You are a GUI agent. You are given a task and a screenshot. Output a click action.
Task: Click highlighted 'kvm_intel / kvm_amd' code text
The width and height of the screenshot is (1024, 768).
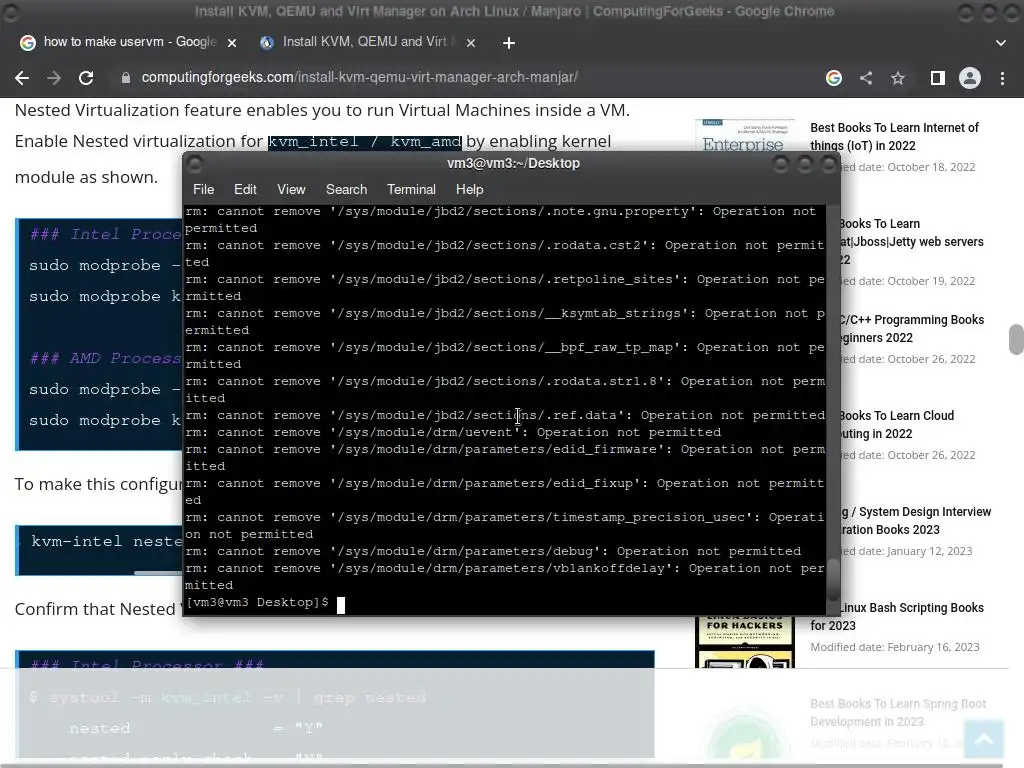point(364,142)
